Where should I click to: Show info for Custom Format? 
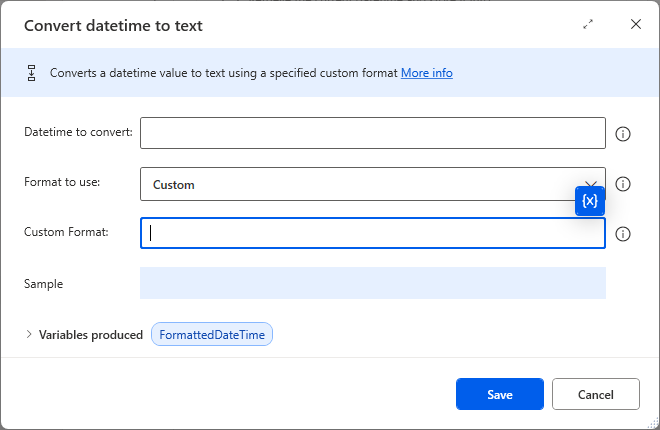pos(623,234)
